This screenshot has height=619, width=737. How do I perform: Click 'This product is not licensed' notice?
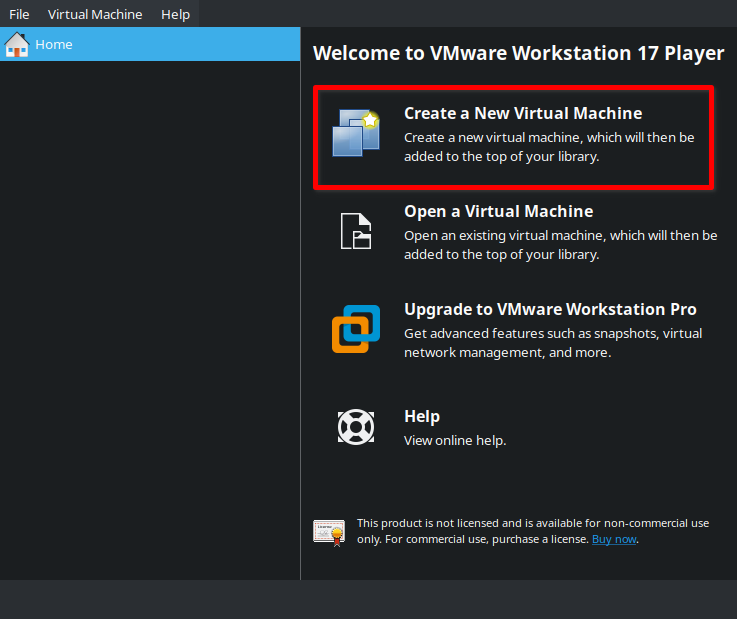(x=533, y=531)
